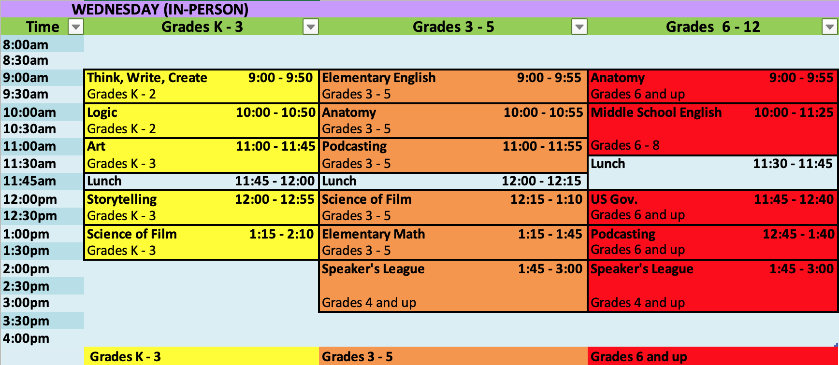
Task: Click the Elementary English class cell
Action: [x=453, y=86]
